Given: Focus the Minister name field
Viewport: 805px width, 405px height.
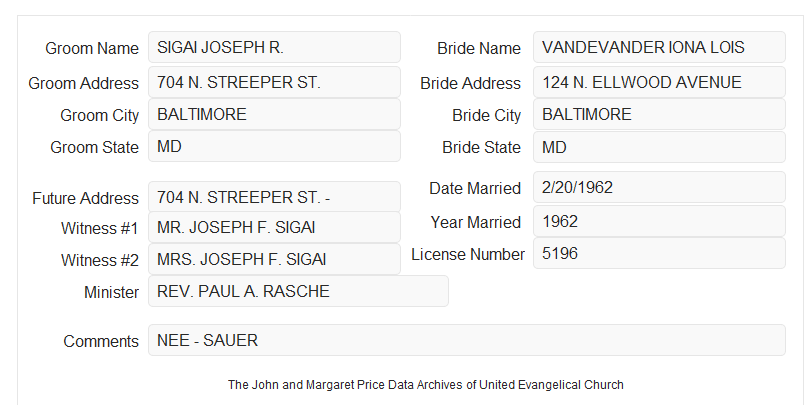Looking at the screenshot, I should pyautogui.click(x=298, y=291).
